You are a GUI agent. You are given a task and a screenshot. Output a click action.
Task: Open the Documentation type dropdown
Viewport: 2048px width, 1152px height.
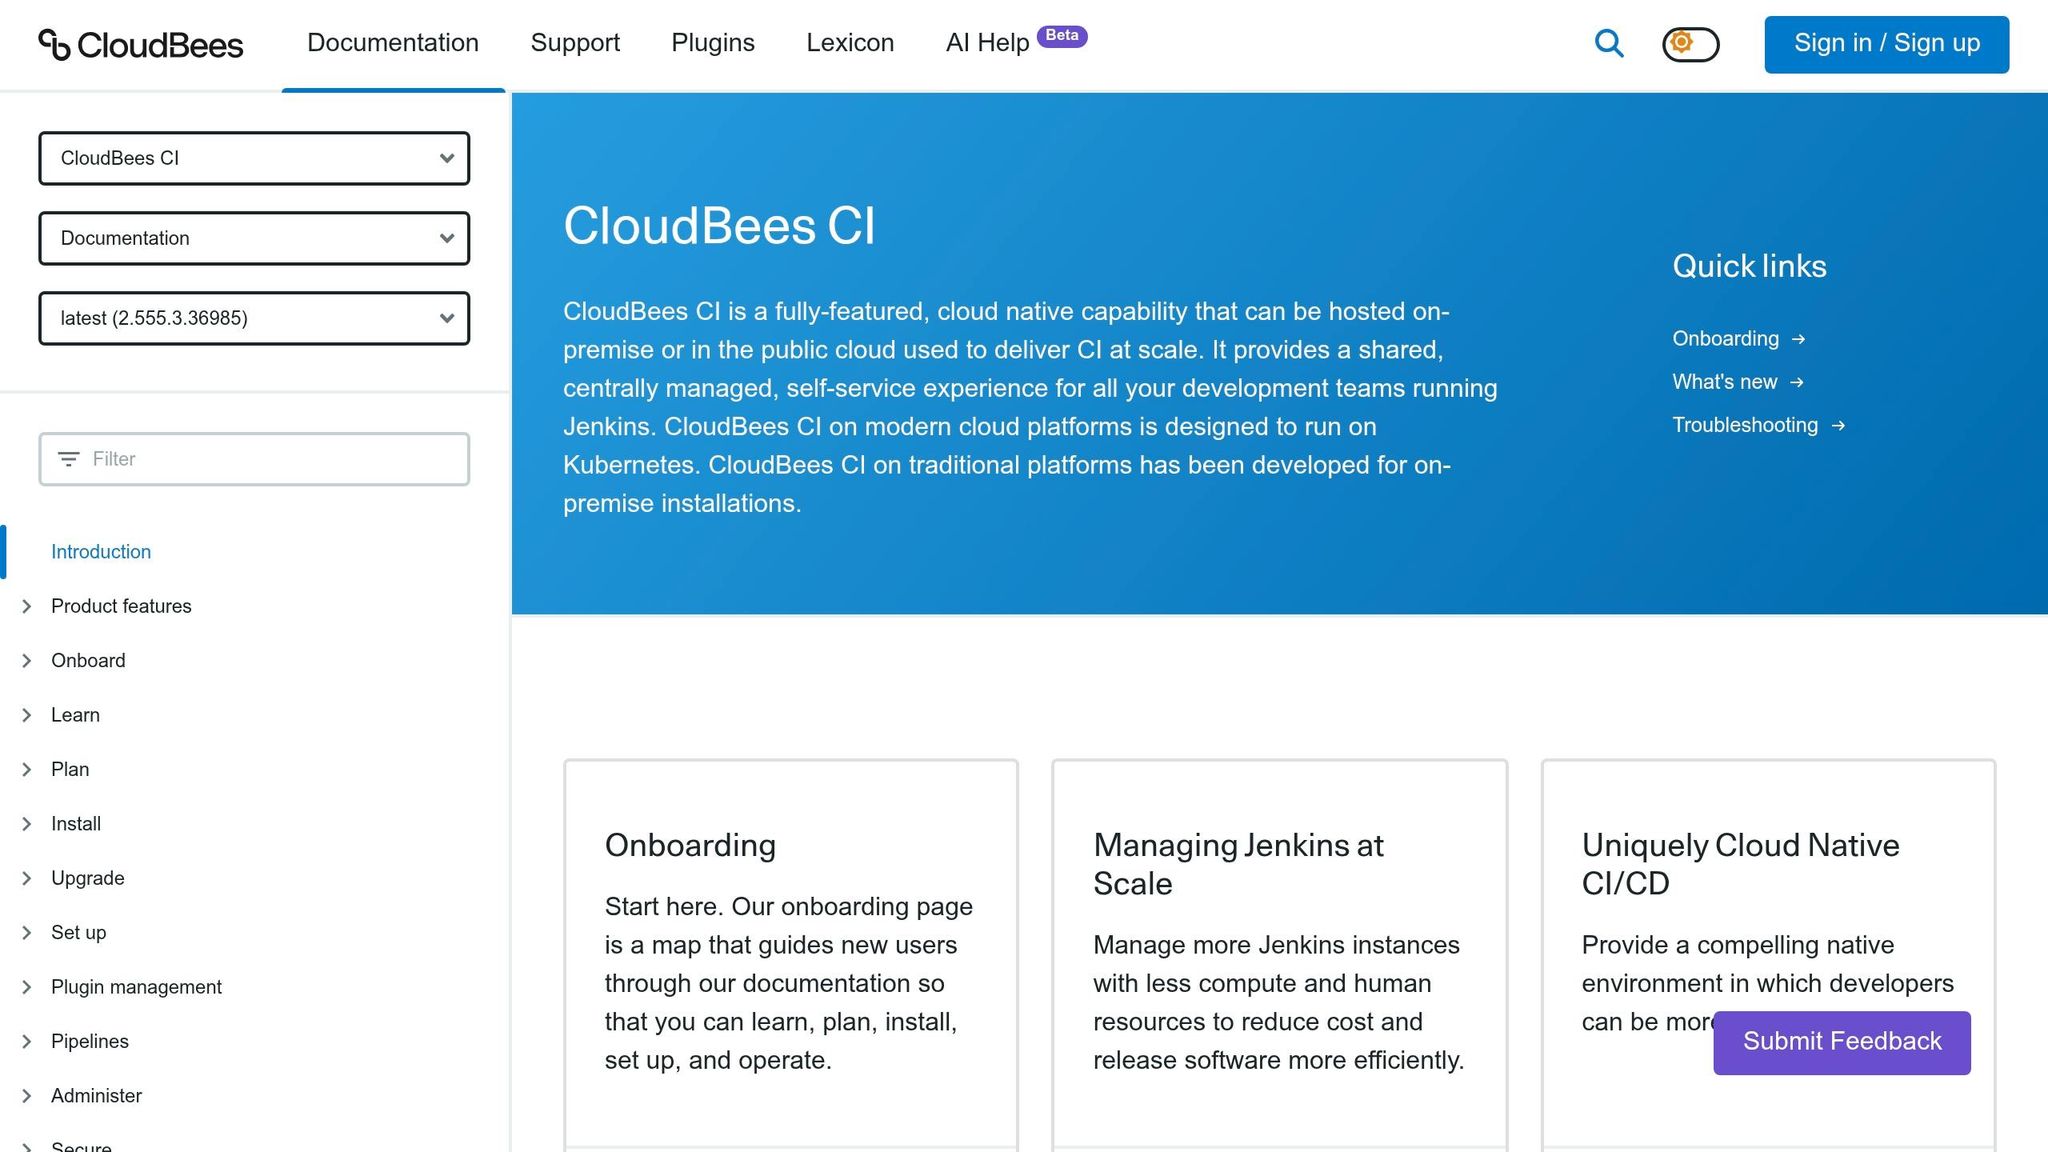[254, 238]
